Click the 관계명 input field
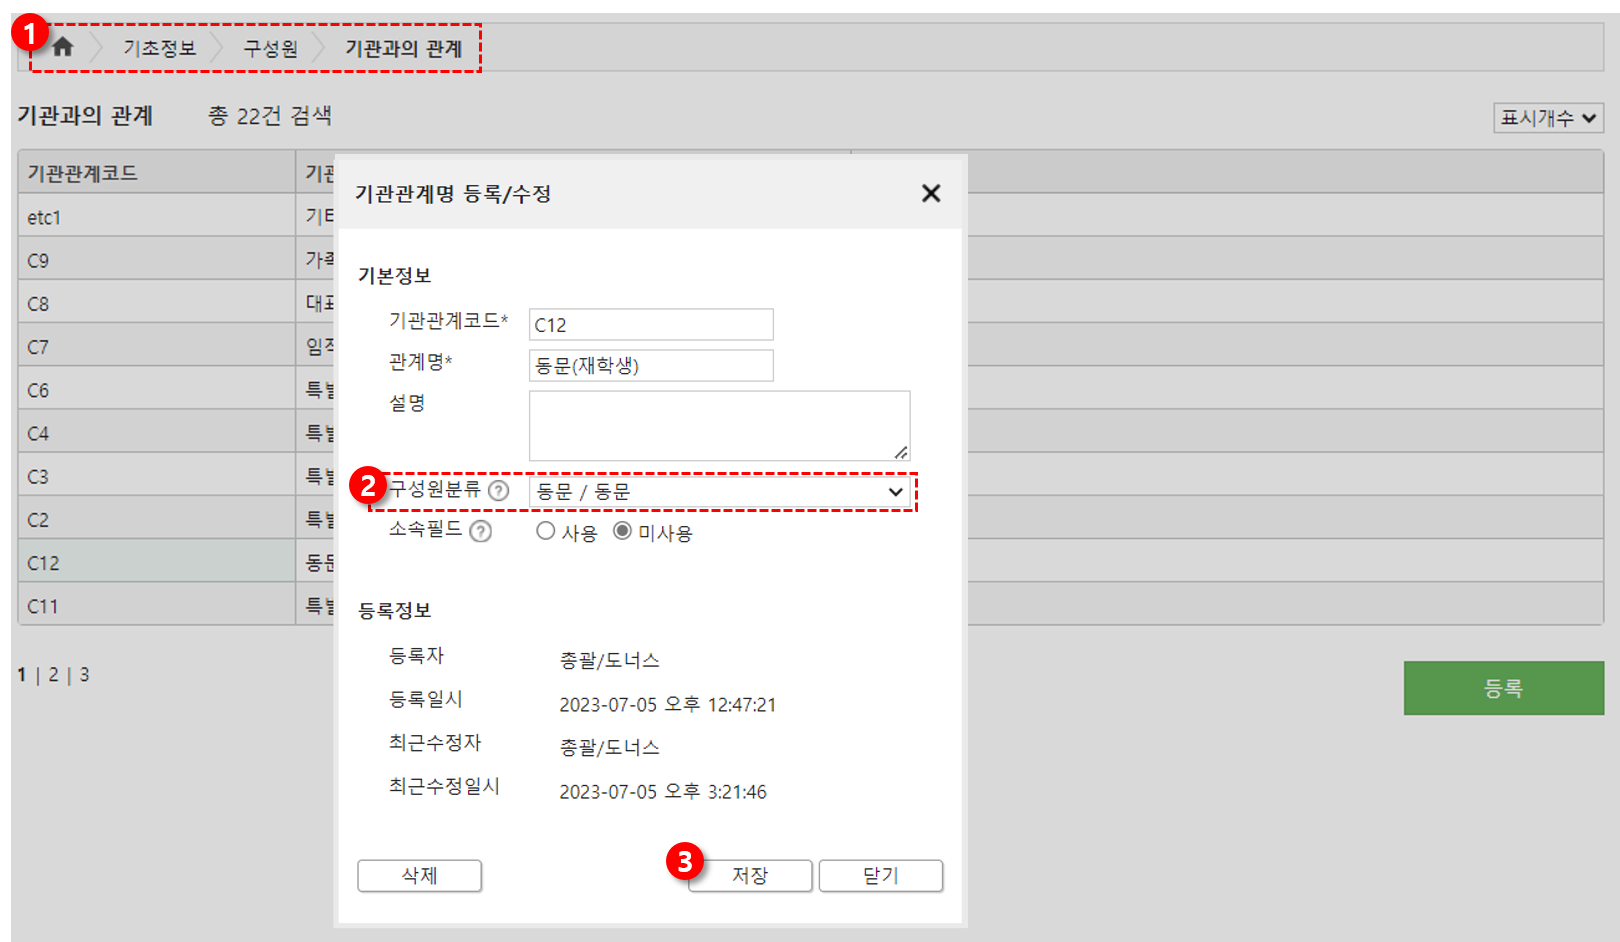 650,366
